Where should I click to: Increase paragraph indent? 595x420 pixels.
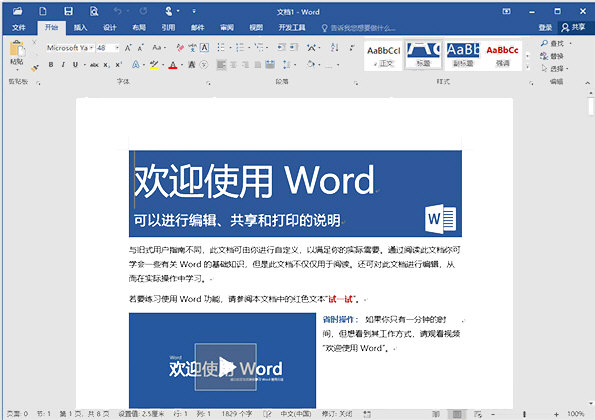tap(294, 47)
